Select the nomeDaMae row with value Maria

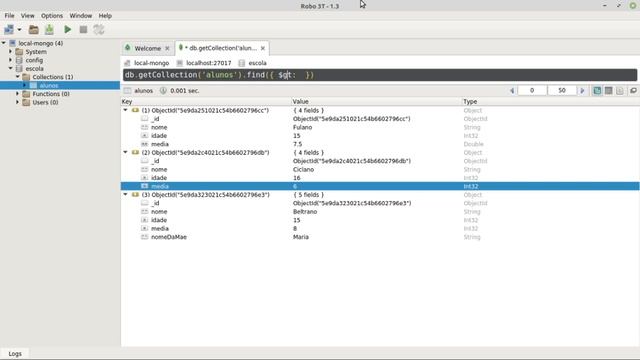(380, 237)
